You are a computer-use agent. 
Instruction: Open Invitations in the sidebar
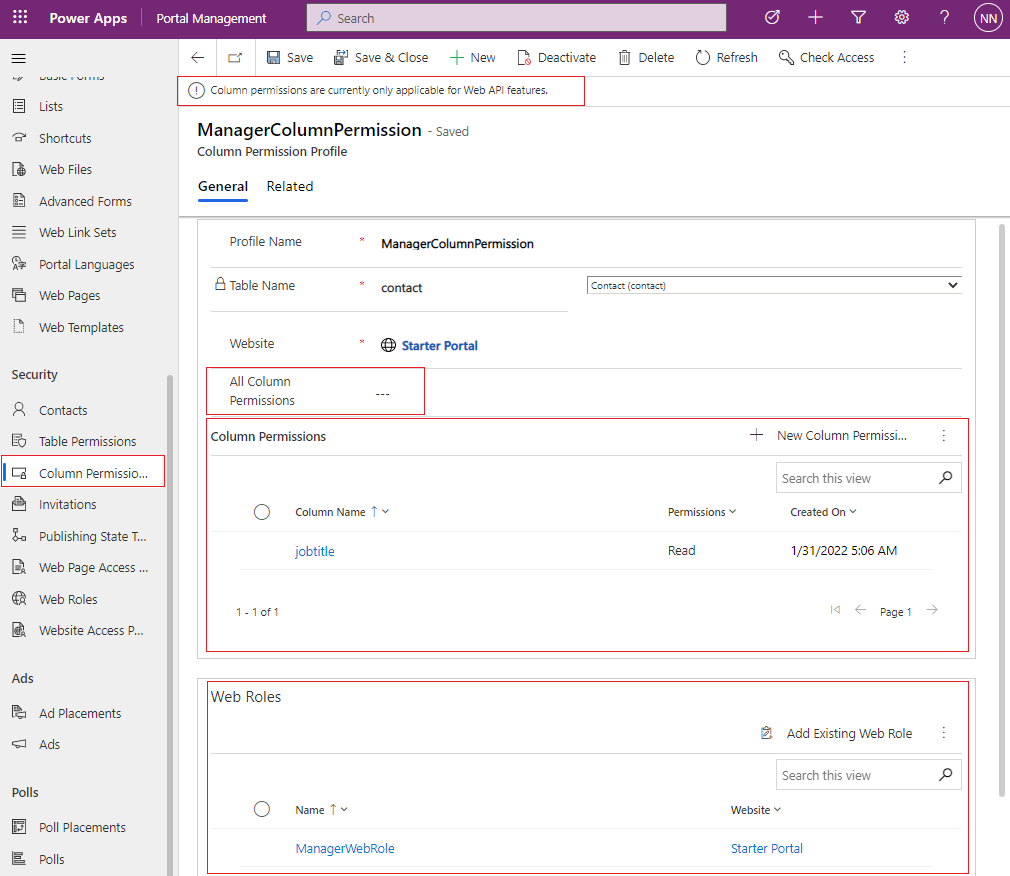68,504
